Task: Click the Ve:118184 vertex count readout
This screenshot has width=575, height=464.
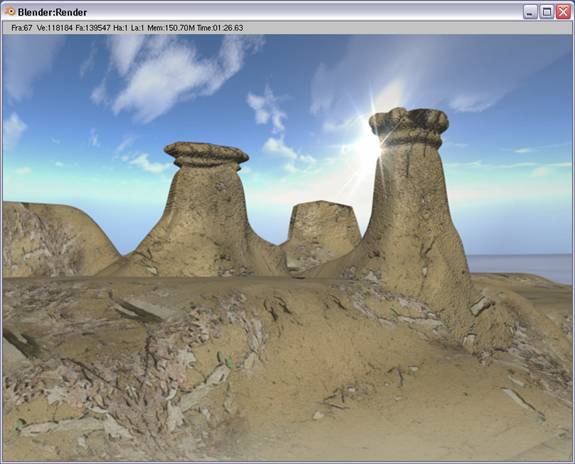Action: click(x=55, y=28)
